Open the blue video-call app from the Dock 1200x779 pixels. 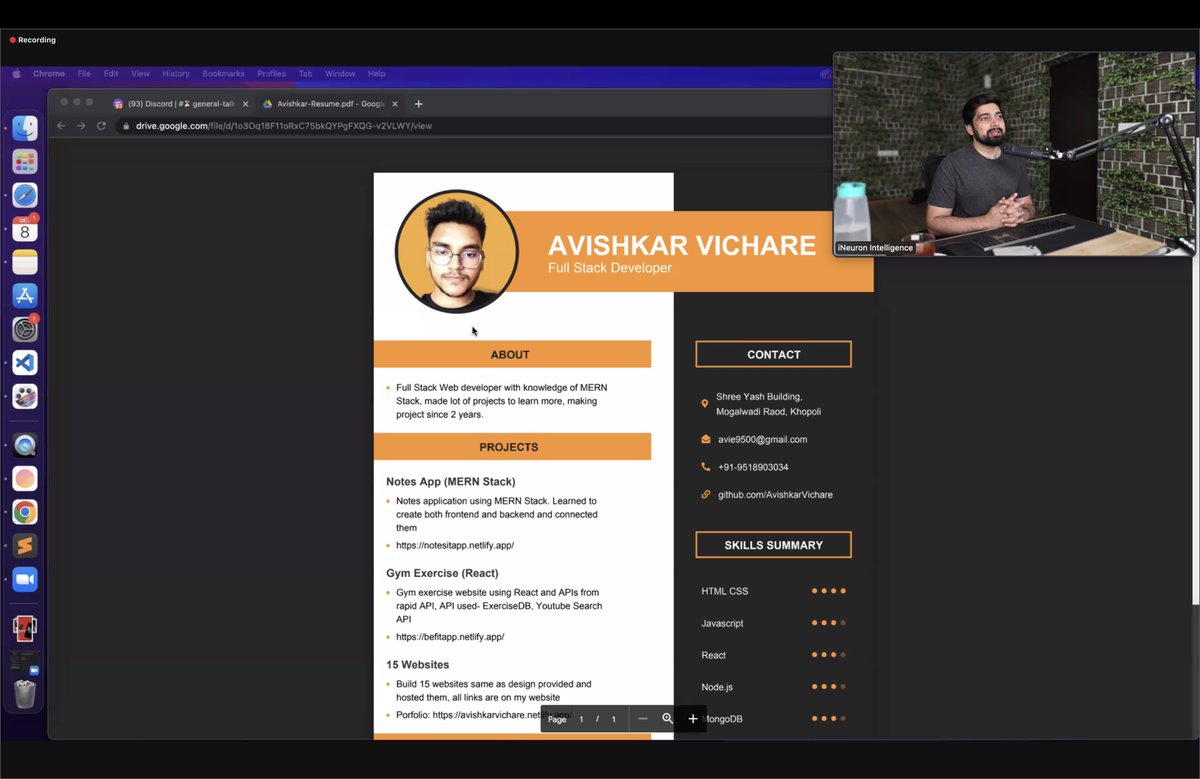(24, 576)
